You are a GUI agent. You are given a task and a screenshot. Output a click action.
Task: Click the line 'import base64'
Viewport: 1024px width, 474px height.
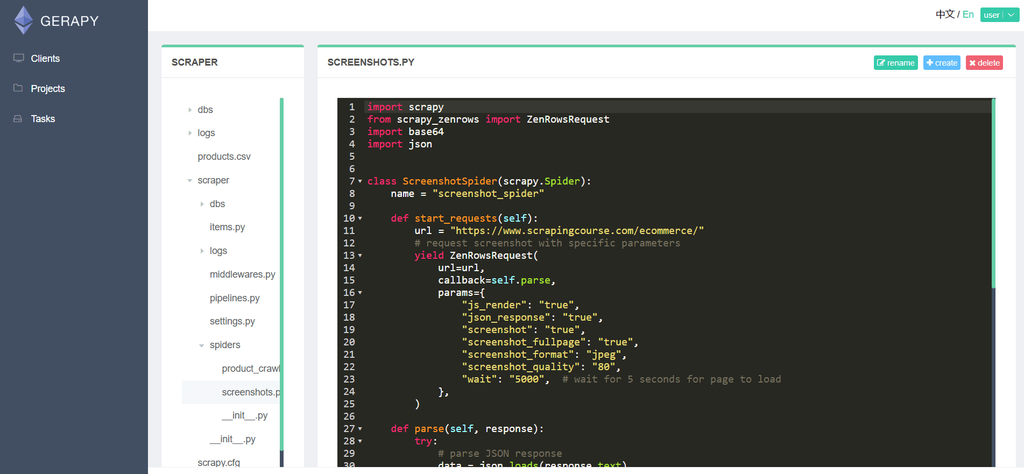(x=406, y=131)
